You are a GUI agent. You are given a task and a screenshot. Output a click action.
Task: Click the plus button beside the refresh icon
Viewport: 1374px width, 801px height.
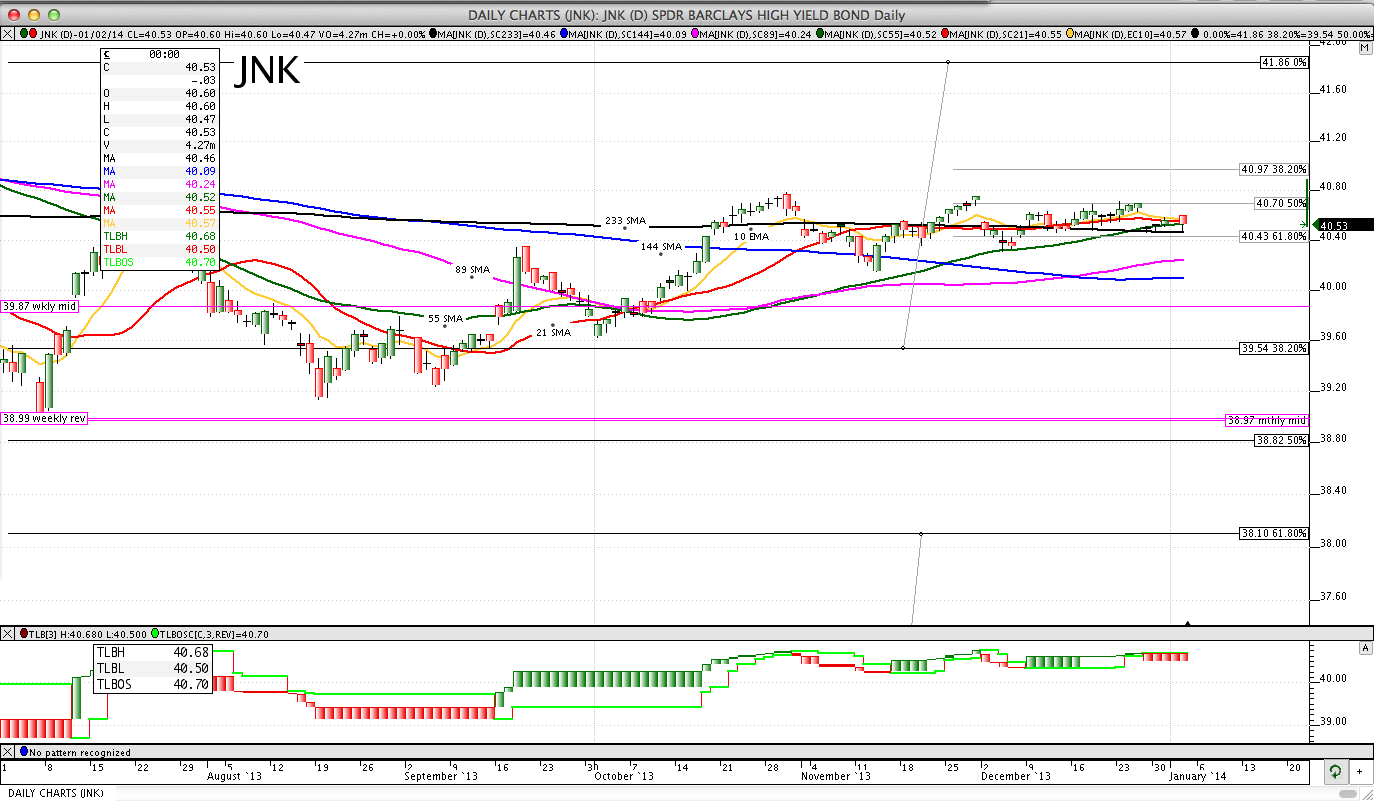click(x=1359, y=772)
